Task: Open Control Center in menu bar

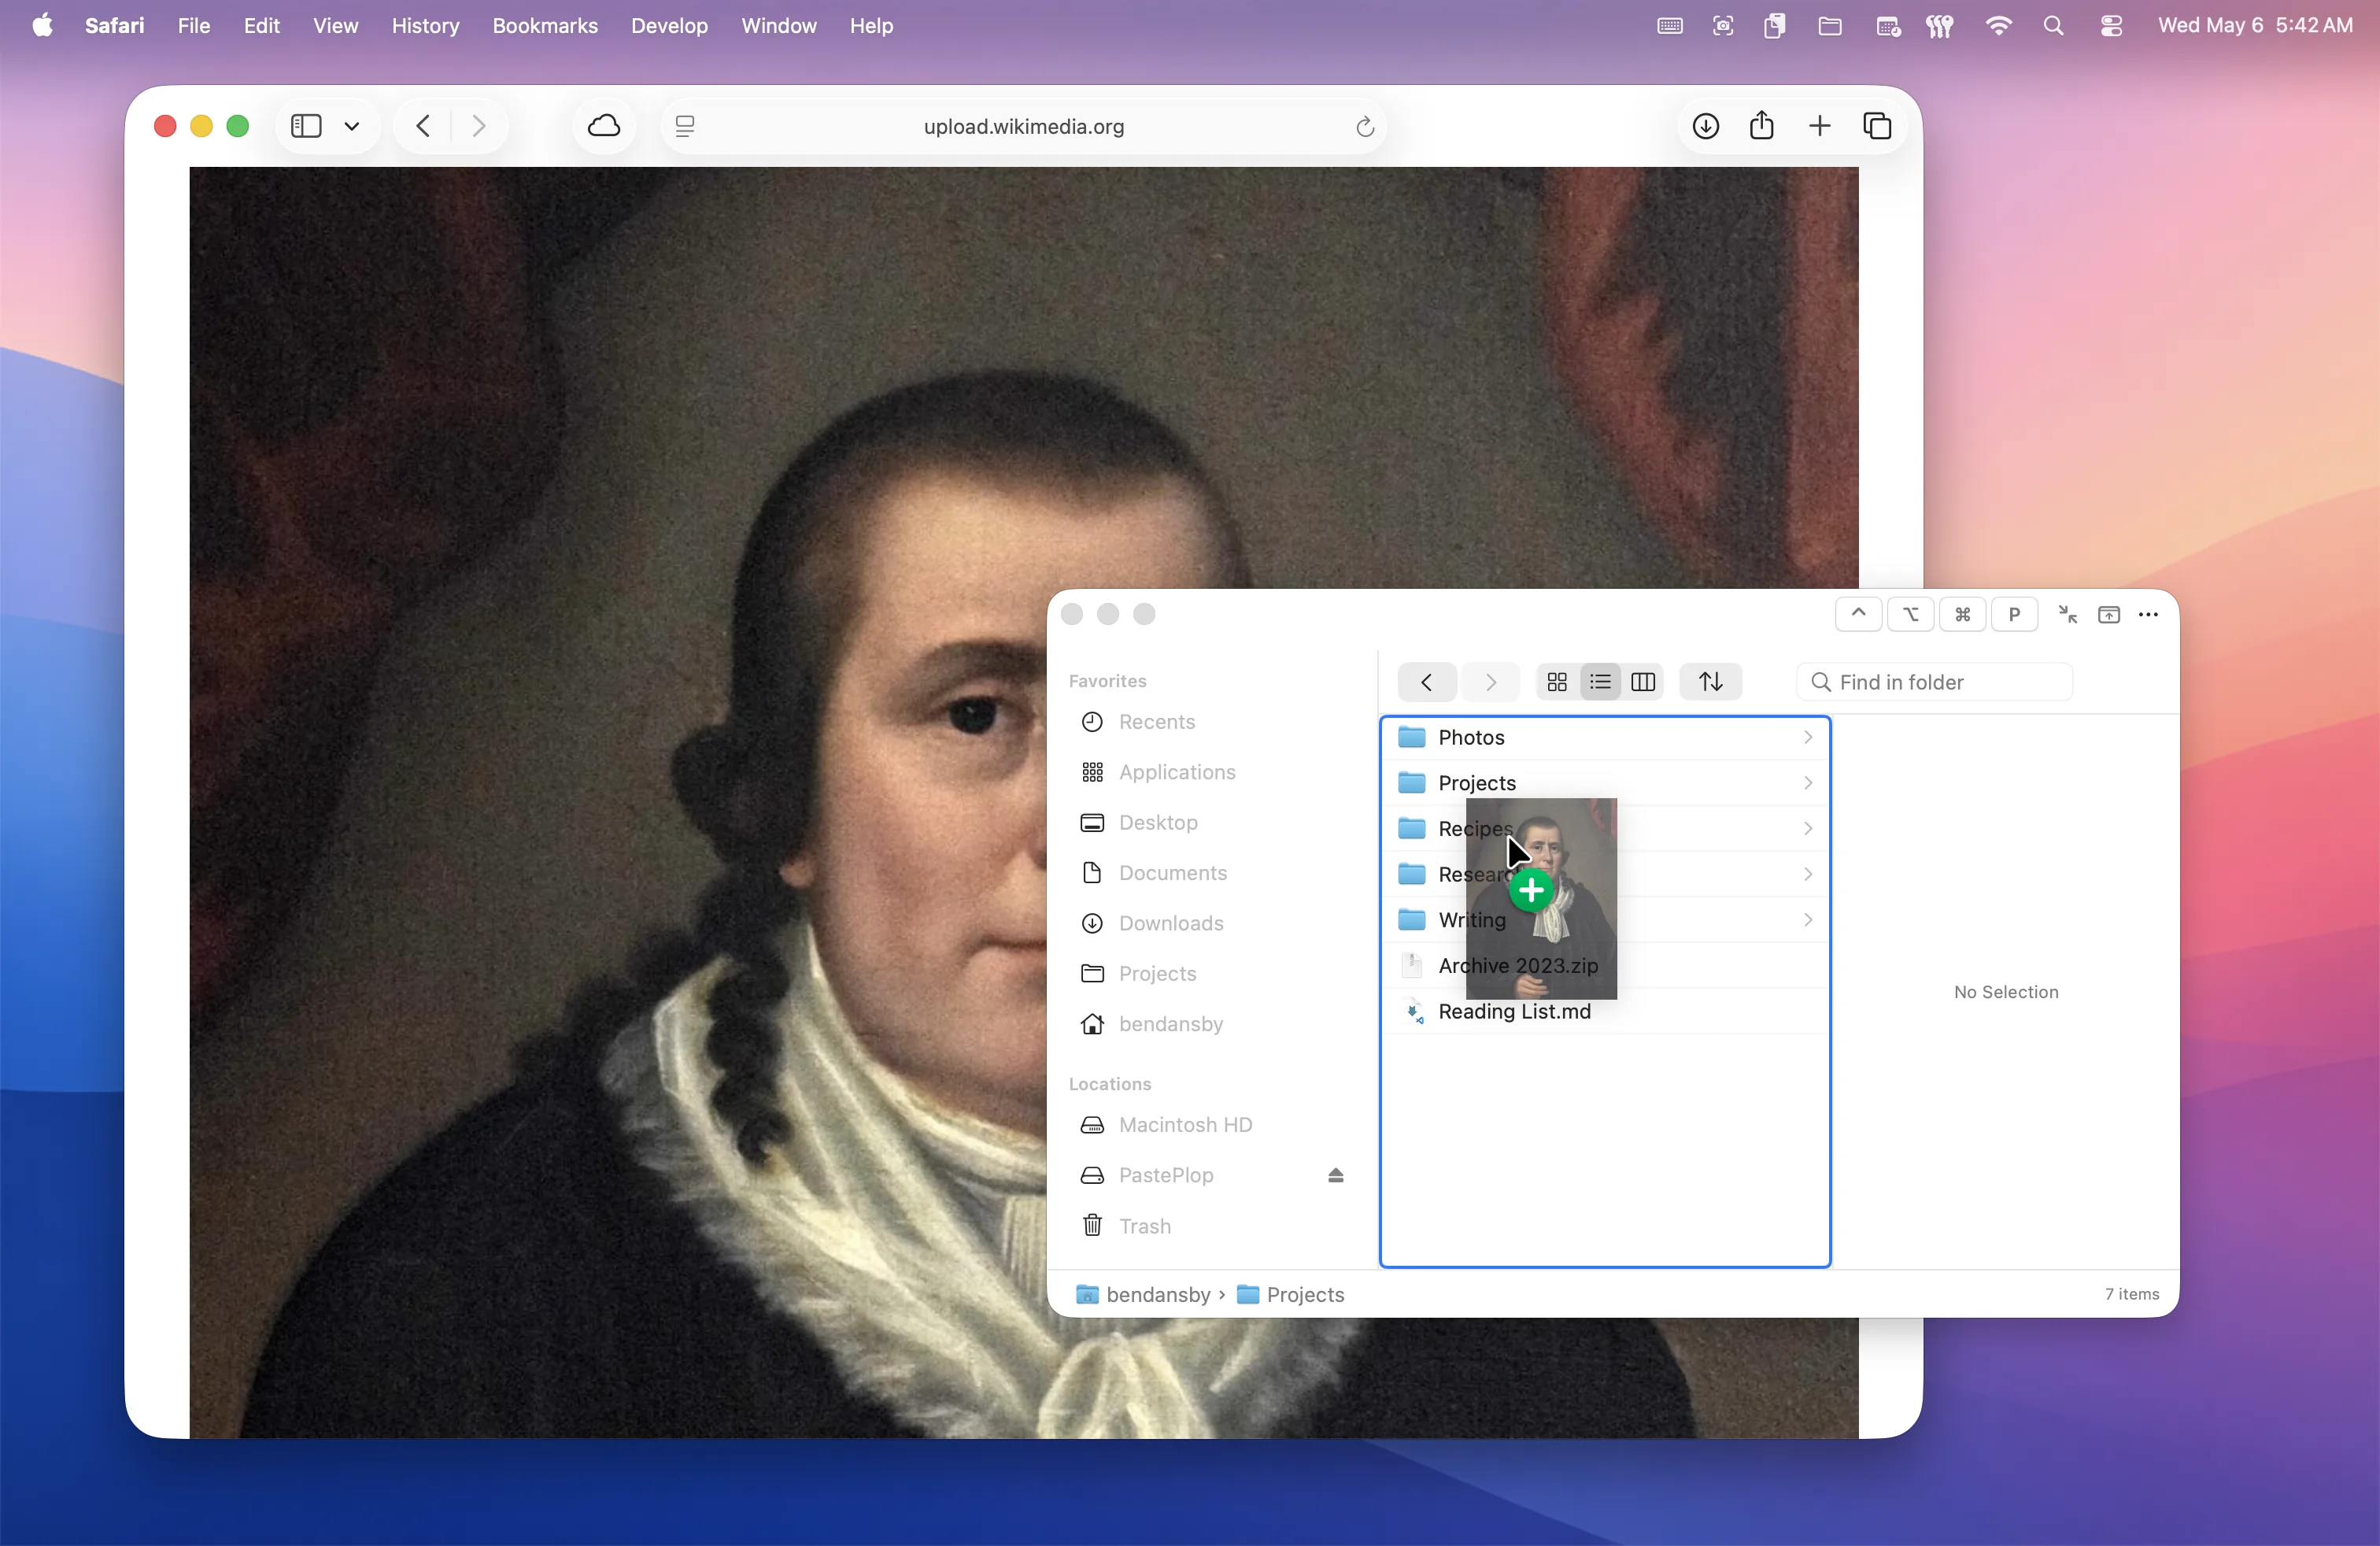Action: tap(2111, 26)
